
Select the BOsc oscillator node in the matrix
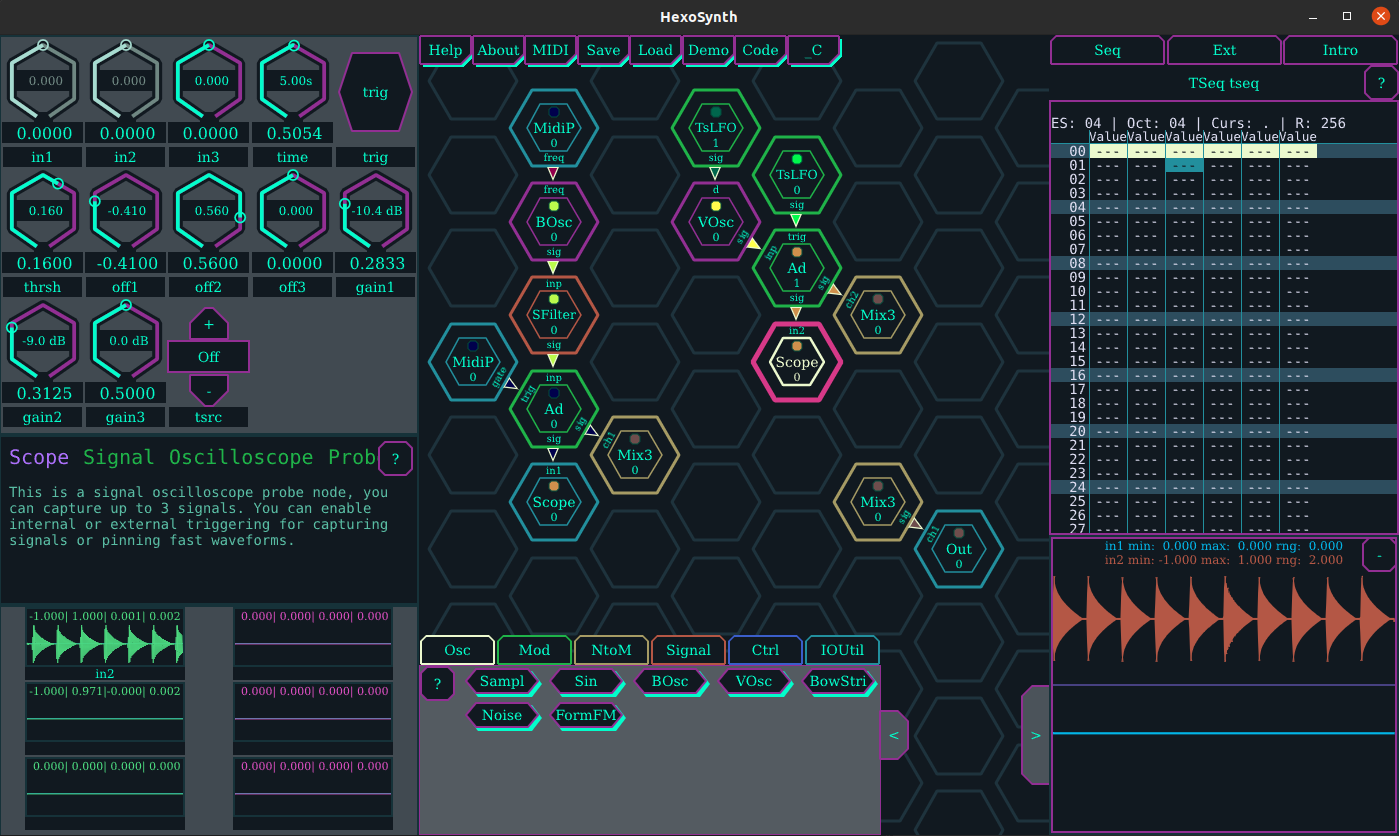[x=554, y=222]
